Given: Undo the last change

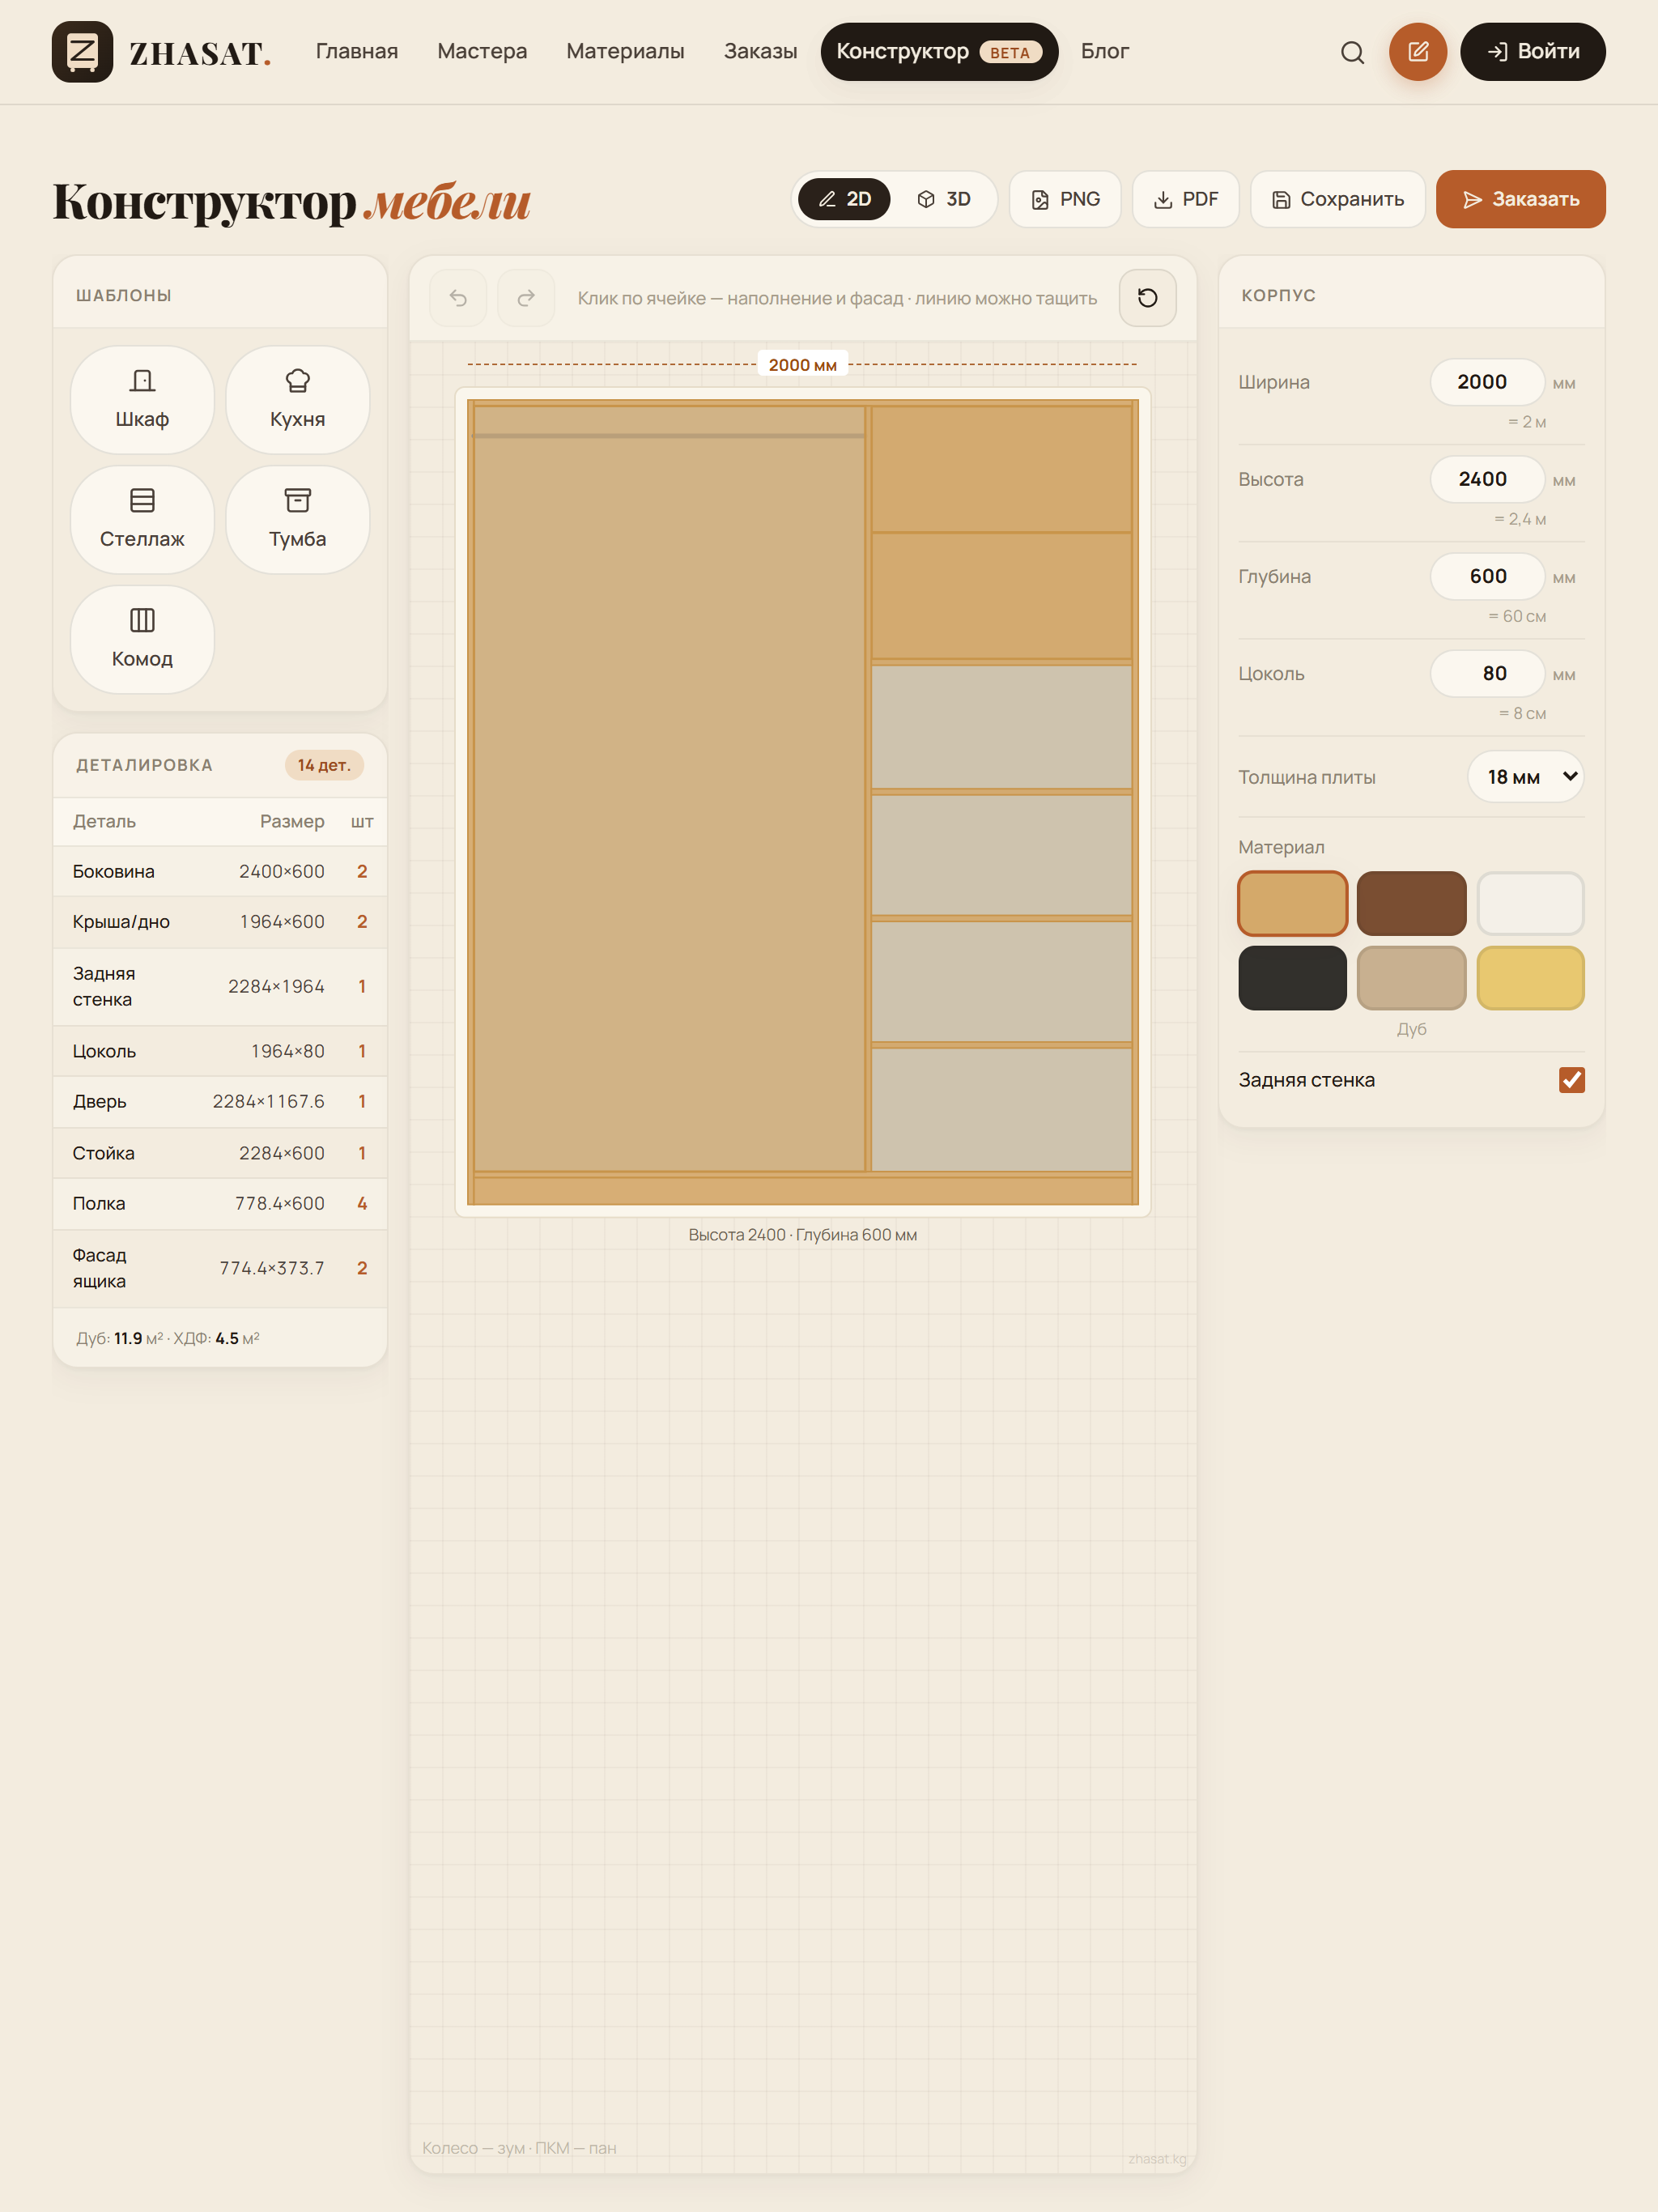Looking at the screenshot, I should (458, 298).
